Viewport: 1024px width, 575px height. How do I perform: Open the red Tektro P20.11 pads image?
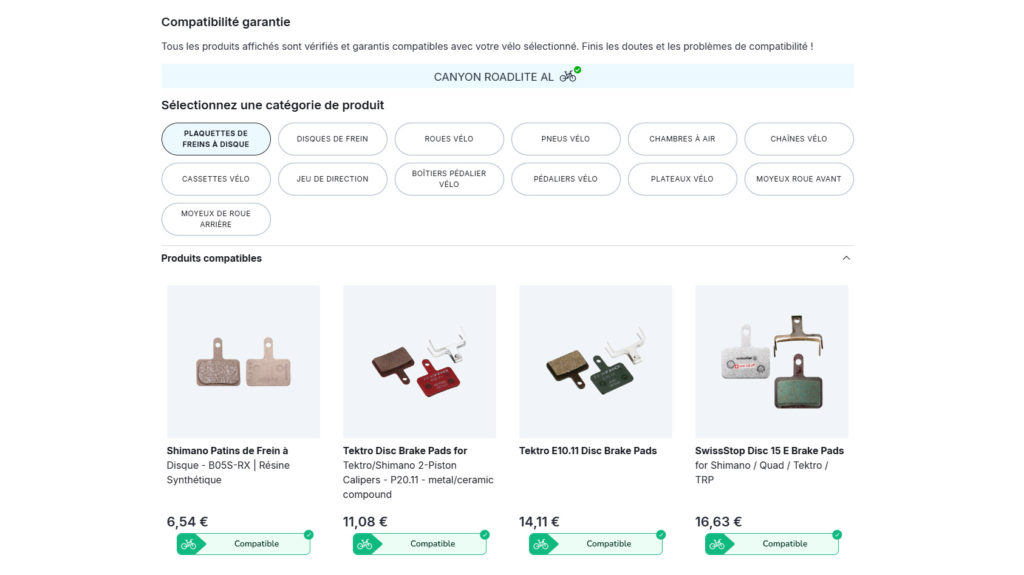click(419, 361)
